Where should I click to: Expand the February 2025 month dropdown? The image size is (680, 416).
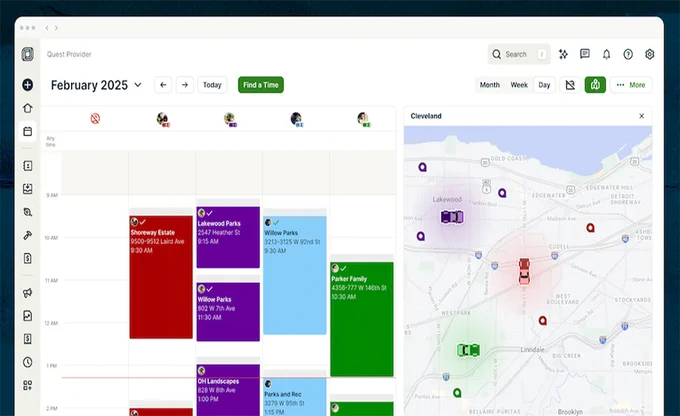[x=137, y=85]
